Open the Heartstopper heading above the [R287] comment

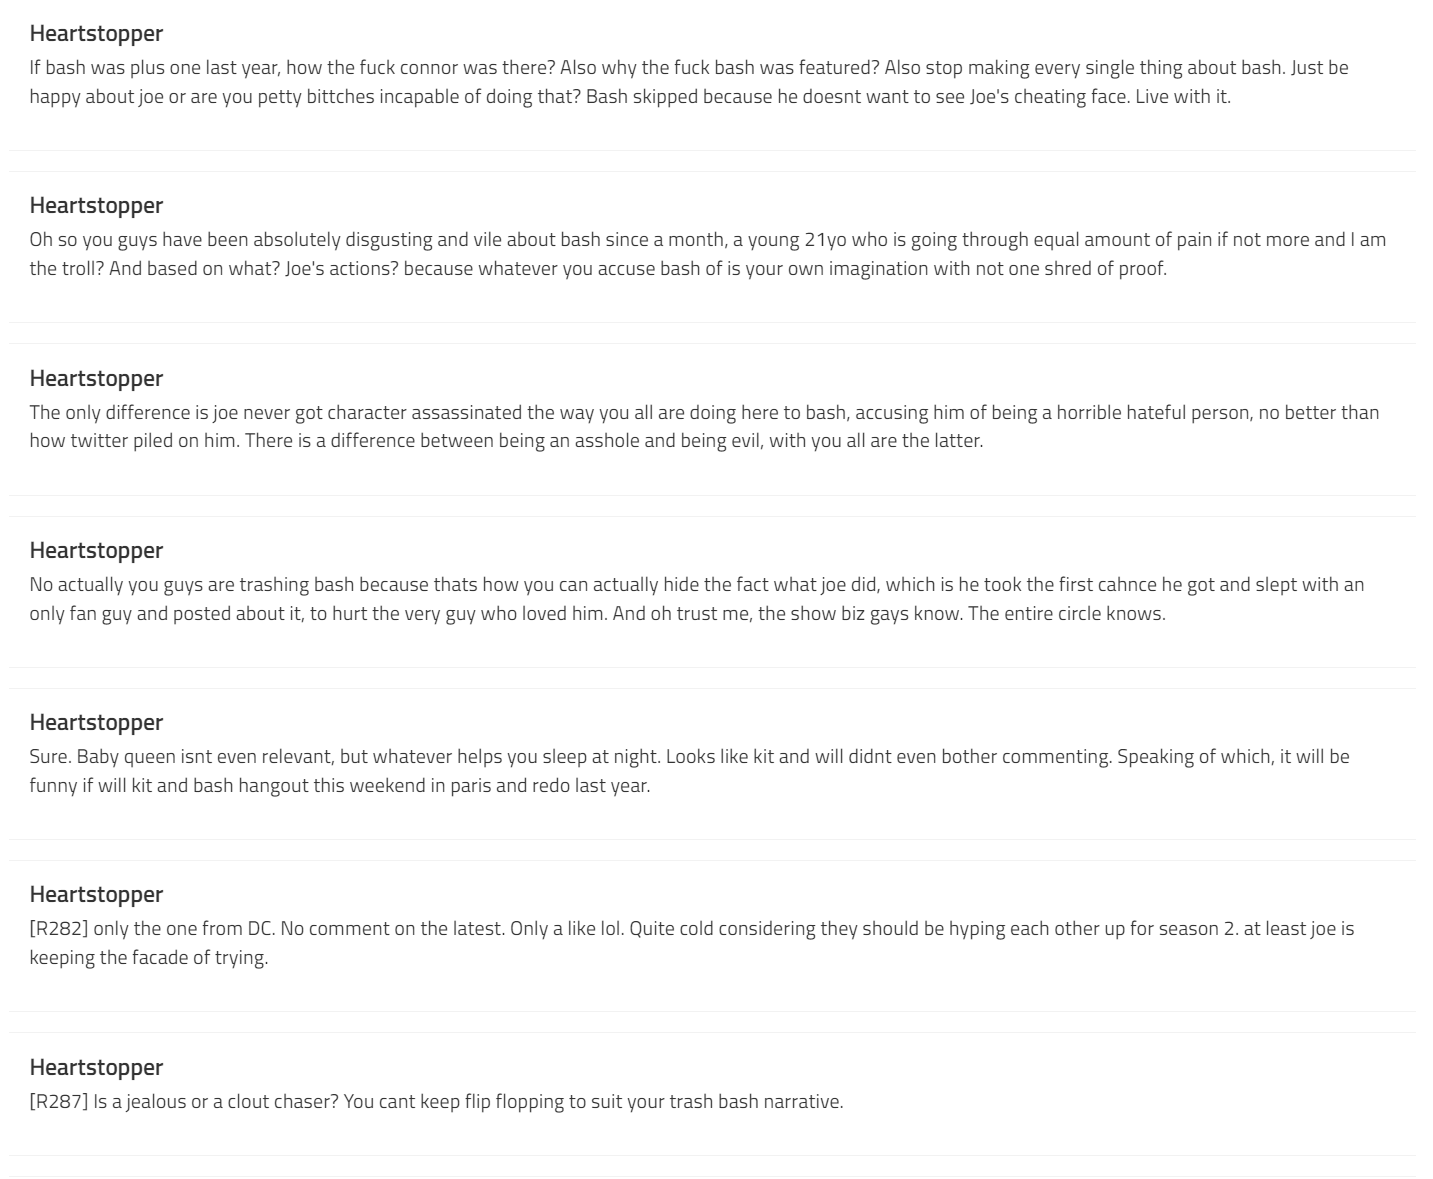pos(96,1067)
